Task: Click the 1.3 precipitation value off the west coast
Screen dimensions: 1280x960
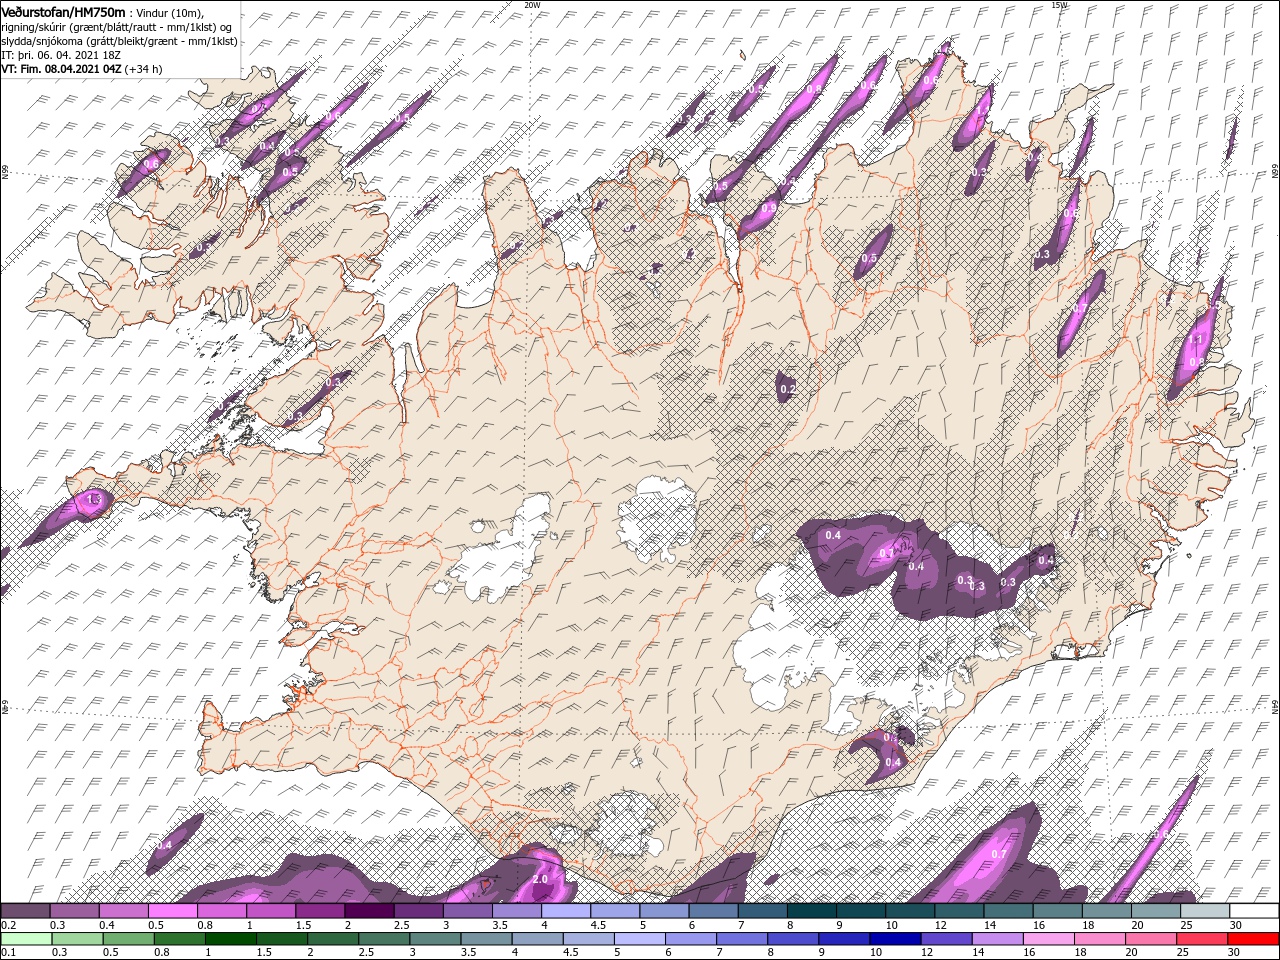Action: click(95, 498)
